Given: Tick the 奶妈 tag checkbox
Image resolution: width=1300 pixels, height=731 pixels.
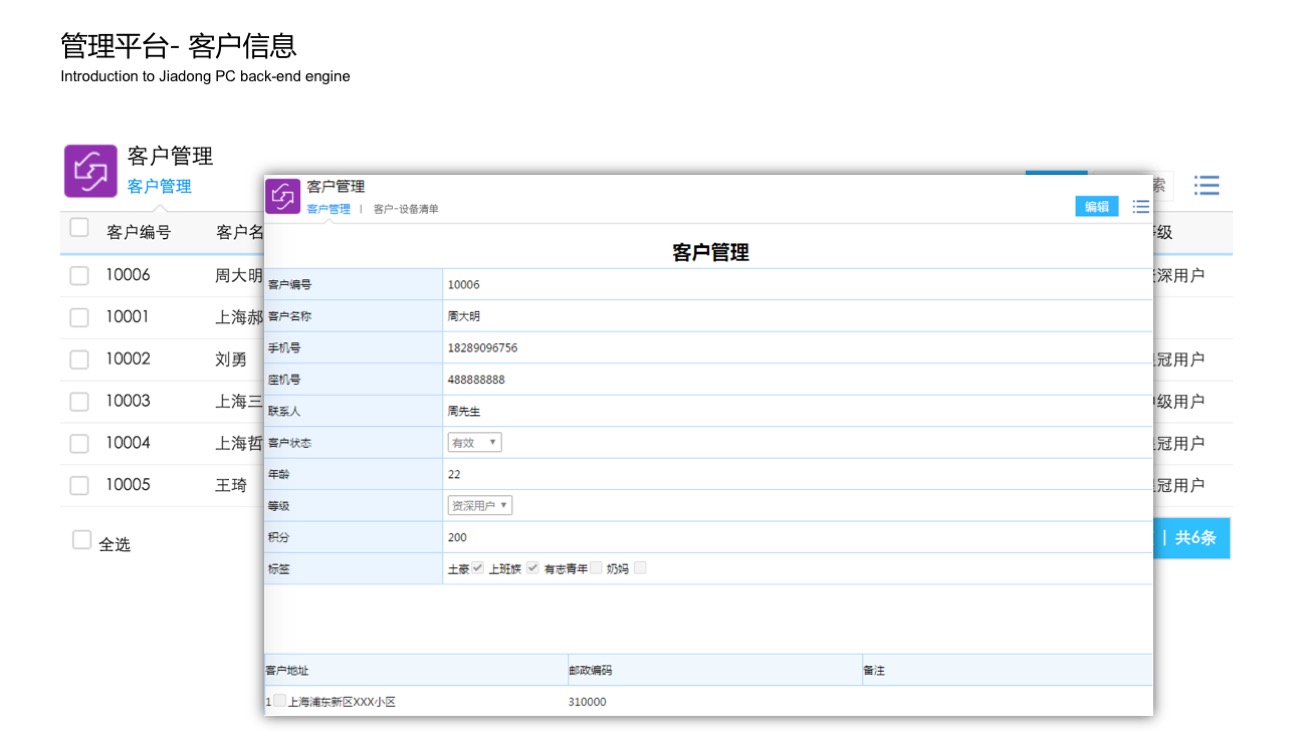Looking at the screenshot, I should point(640,568).
